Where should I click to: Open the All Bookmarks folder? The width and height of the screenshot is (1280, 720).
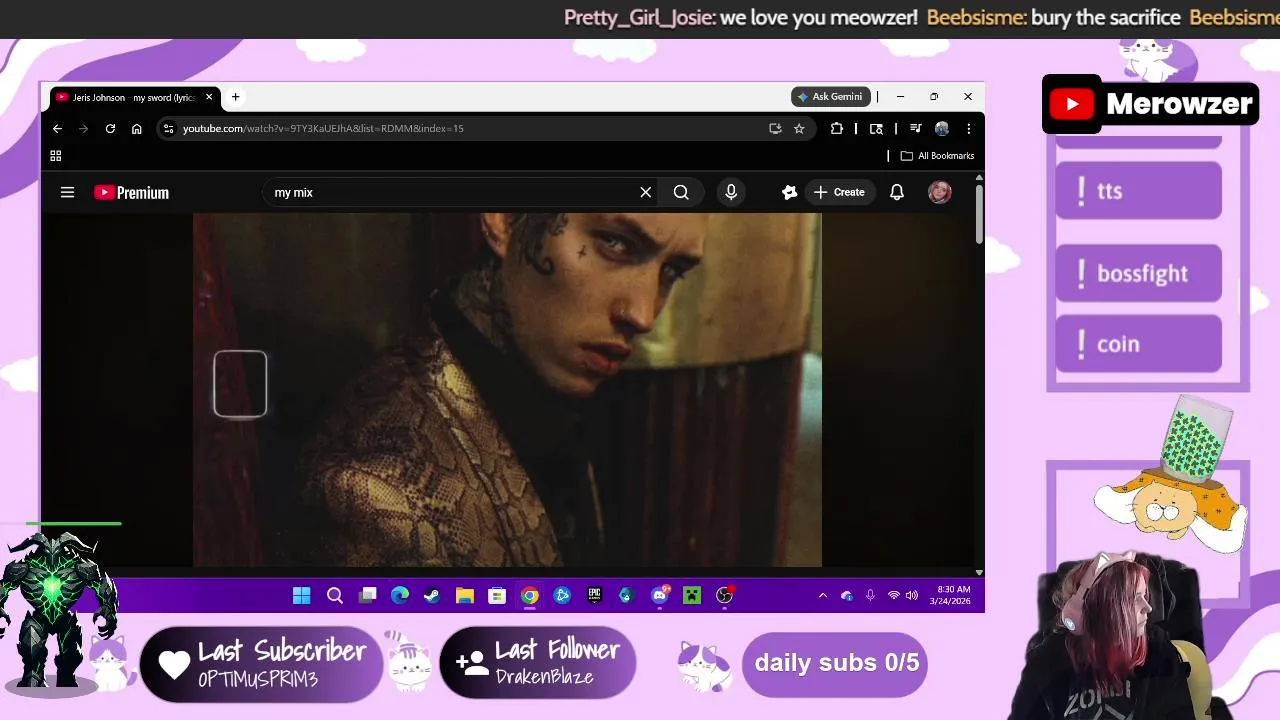[937, 156]
